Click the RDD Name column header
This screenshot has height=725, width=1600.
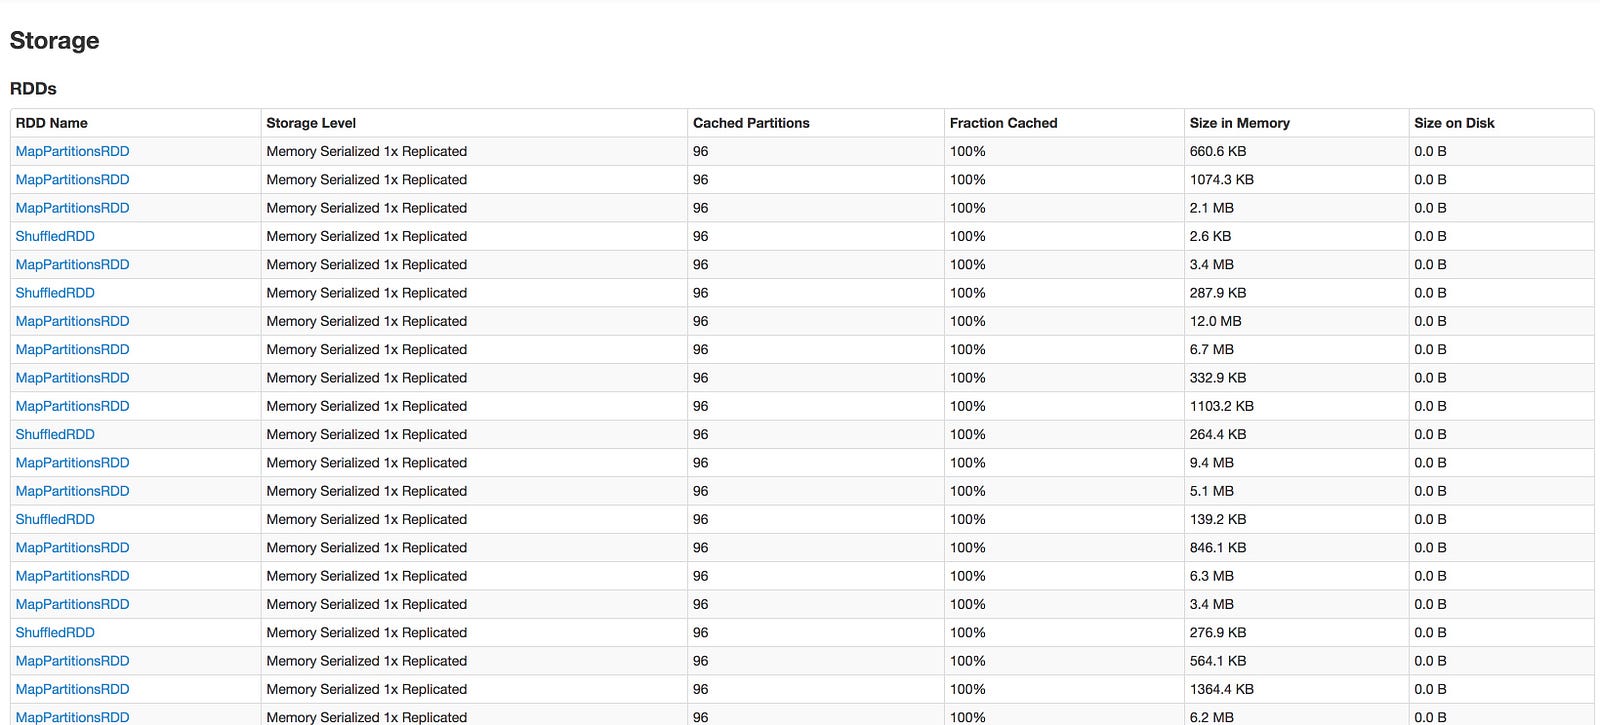point(52,123)
